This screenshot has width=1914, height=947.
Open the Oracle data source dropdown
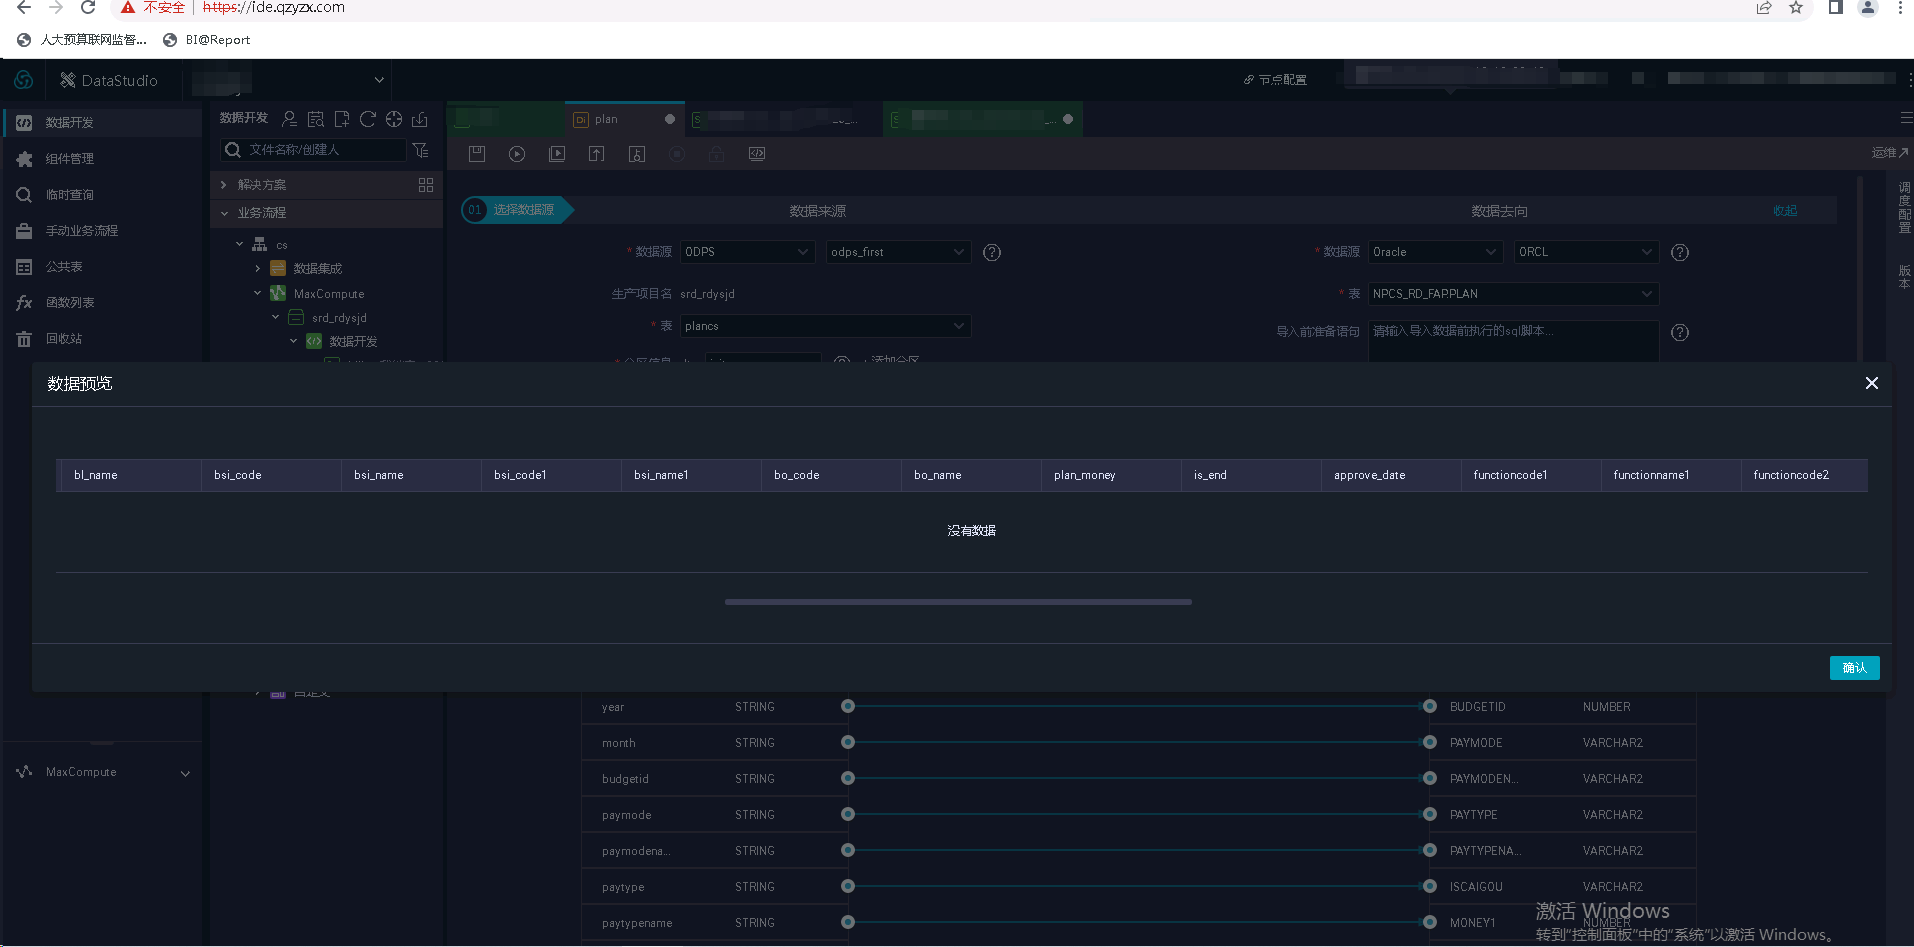(1435, 252)
